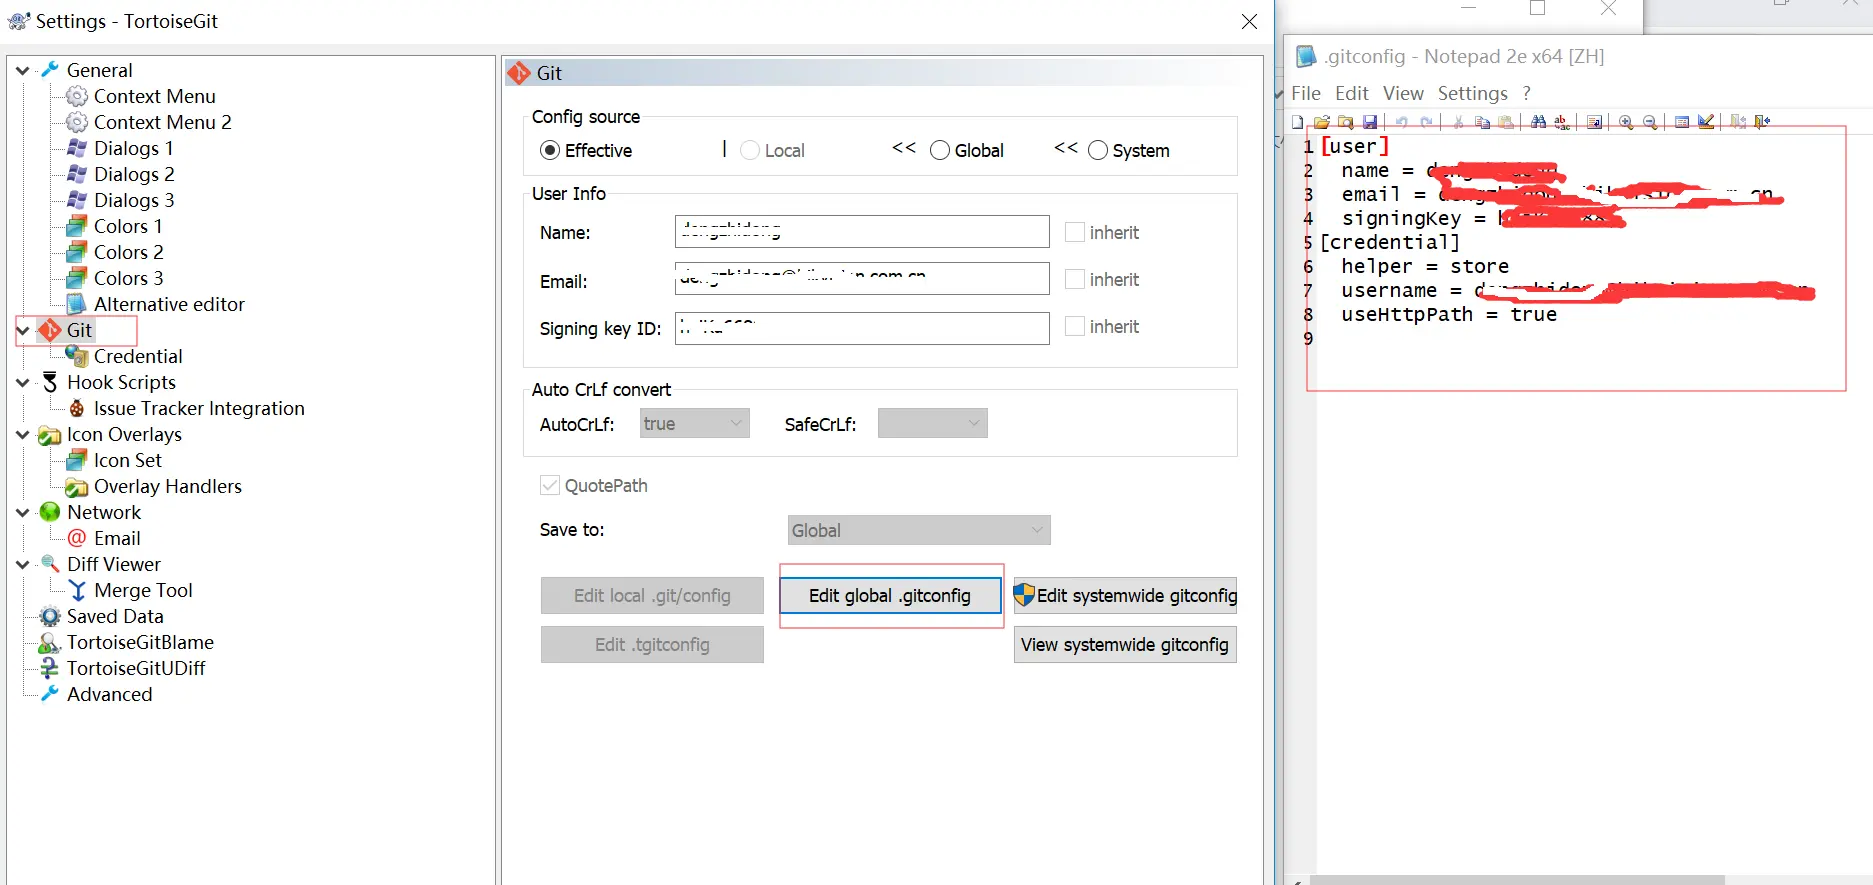Screen dimensions: 1873x885
Task: Select the Local config source radio button
Action: pyautogui.click(x=750, y=150)
